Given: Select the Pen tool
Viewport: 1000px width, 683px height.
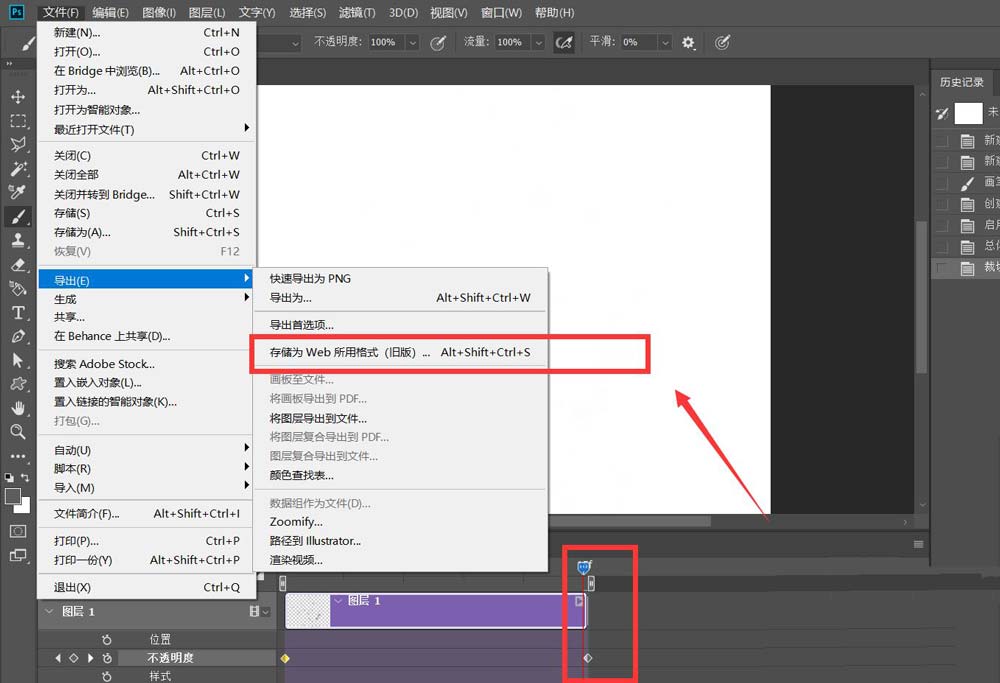Looking at the screenshot, I should pyautogui.click(x=18, y=336).
